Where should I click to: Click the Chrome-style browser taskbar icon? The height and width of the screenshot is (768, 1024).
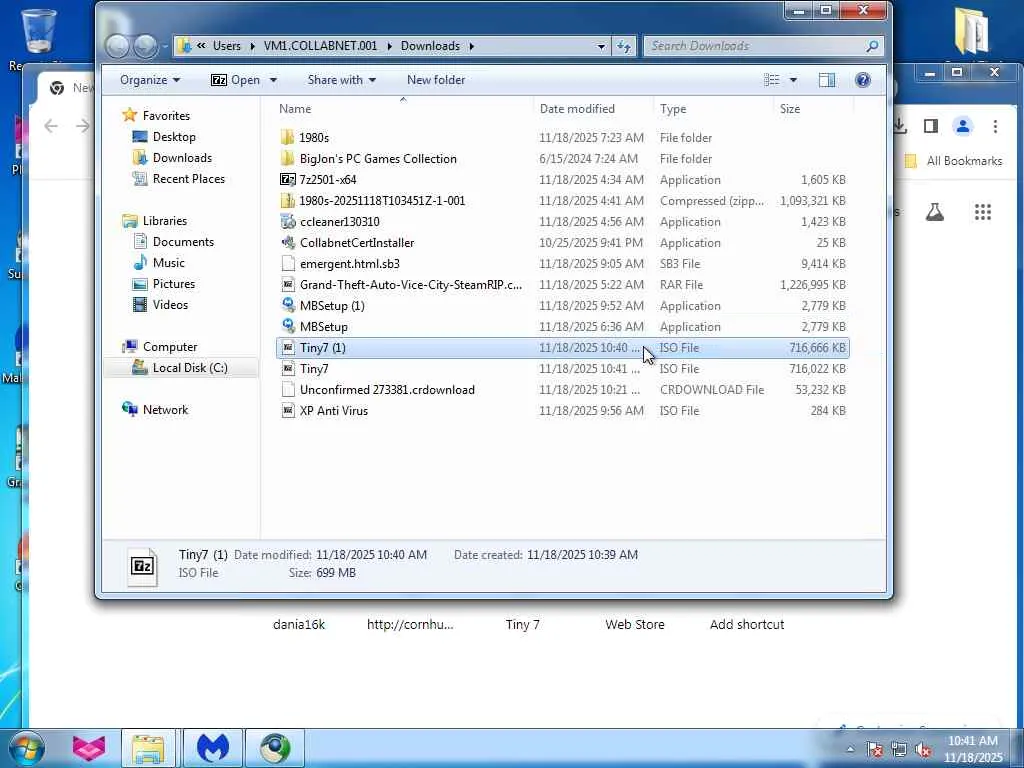[275, 748]
